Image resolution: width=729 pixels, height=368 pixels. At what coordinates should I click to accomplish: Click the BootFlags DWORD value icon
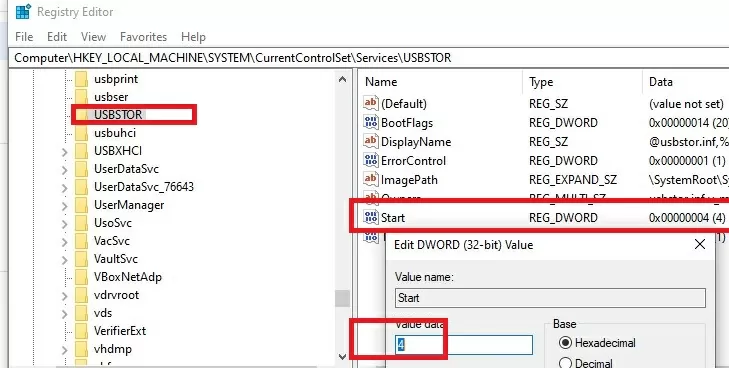point(371,122)
